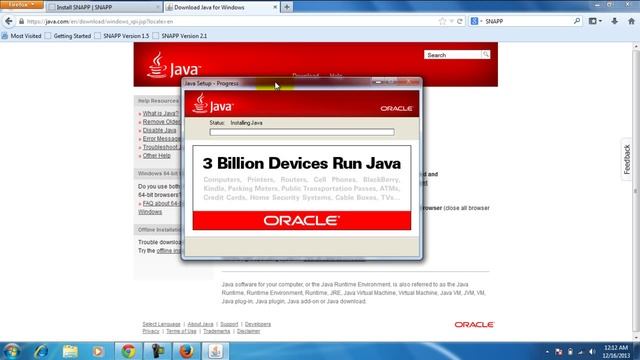
Task: Switch to the Install SNAPP tab
Action: (x=104, y=7)
